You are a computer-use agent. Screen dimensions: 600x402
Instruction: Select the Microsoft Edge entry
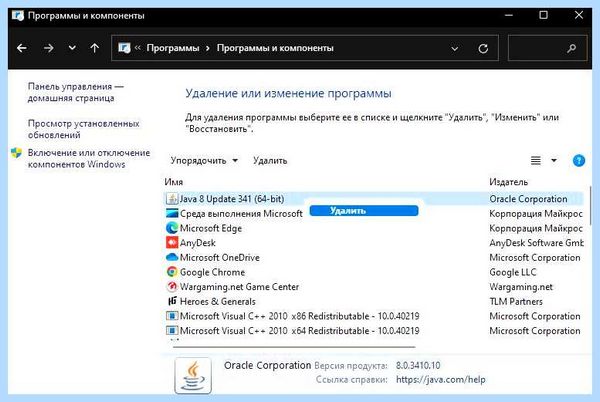(x=211, y=228)
